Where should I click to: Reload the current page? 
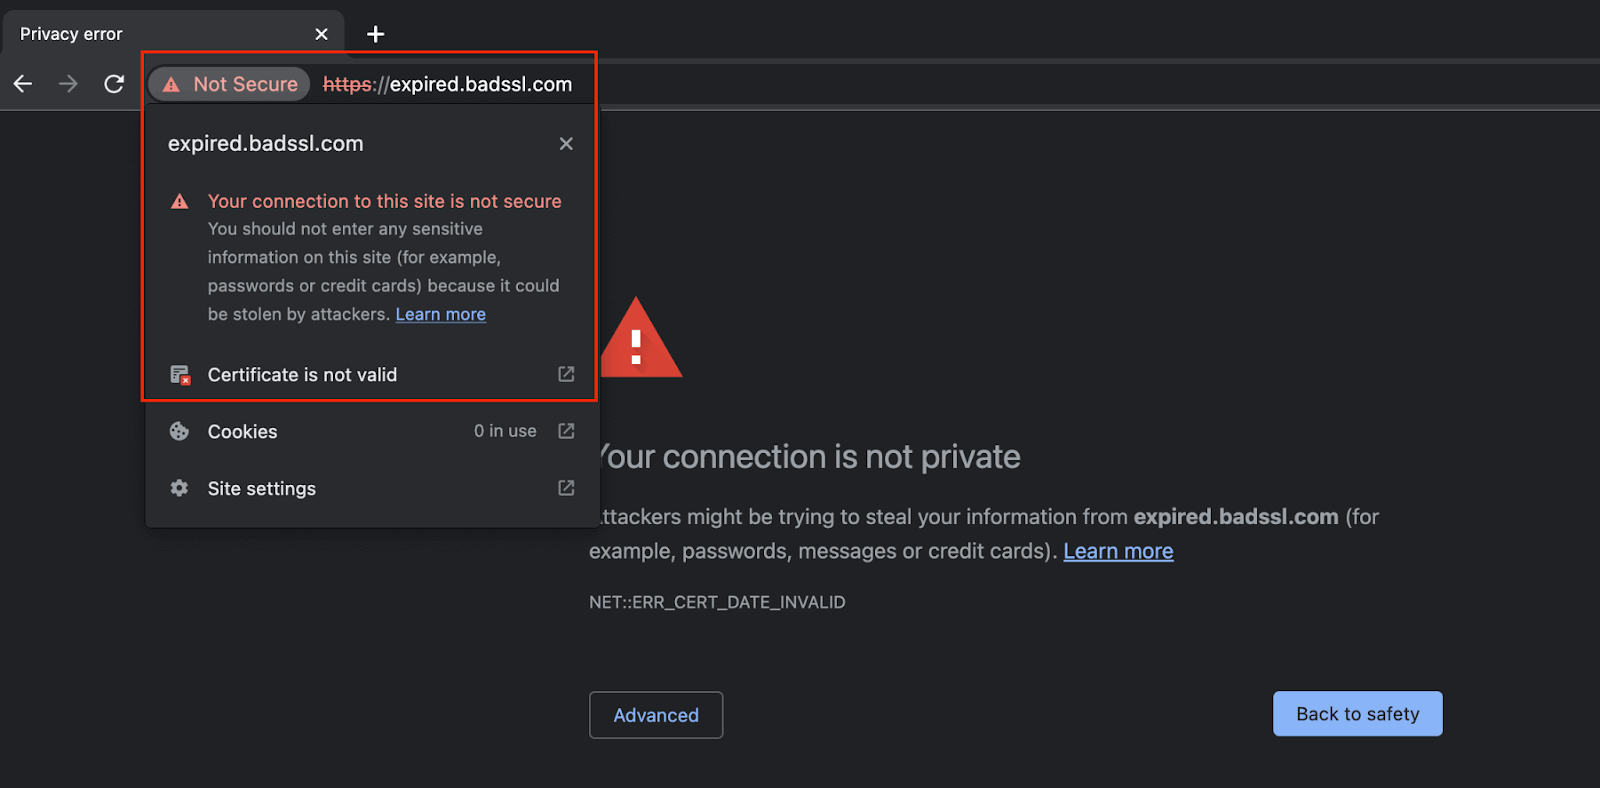(x=113, y=84)
